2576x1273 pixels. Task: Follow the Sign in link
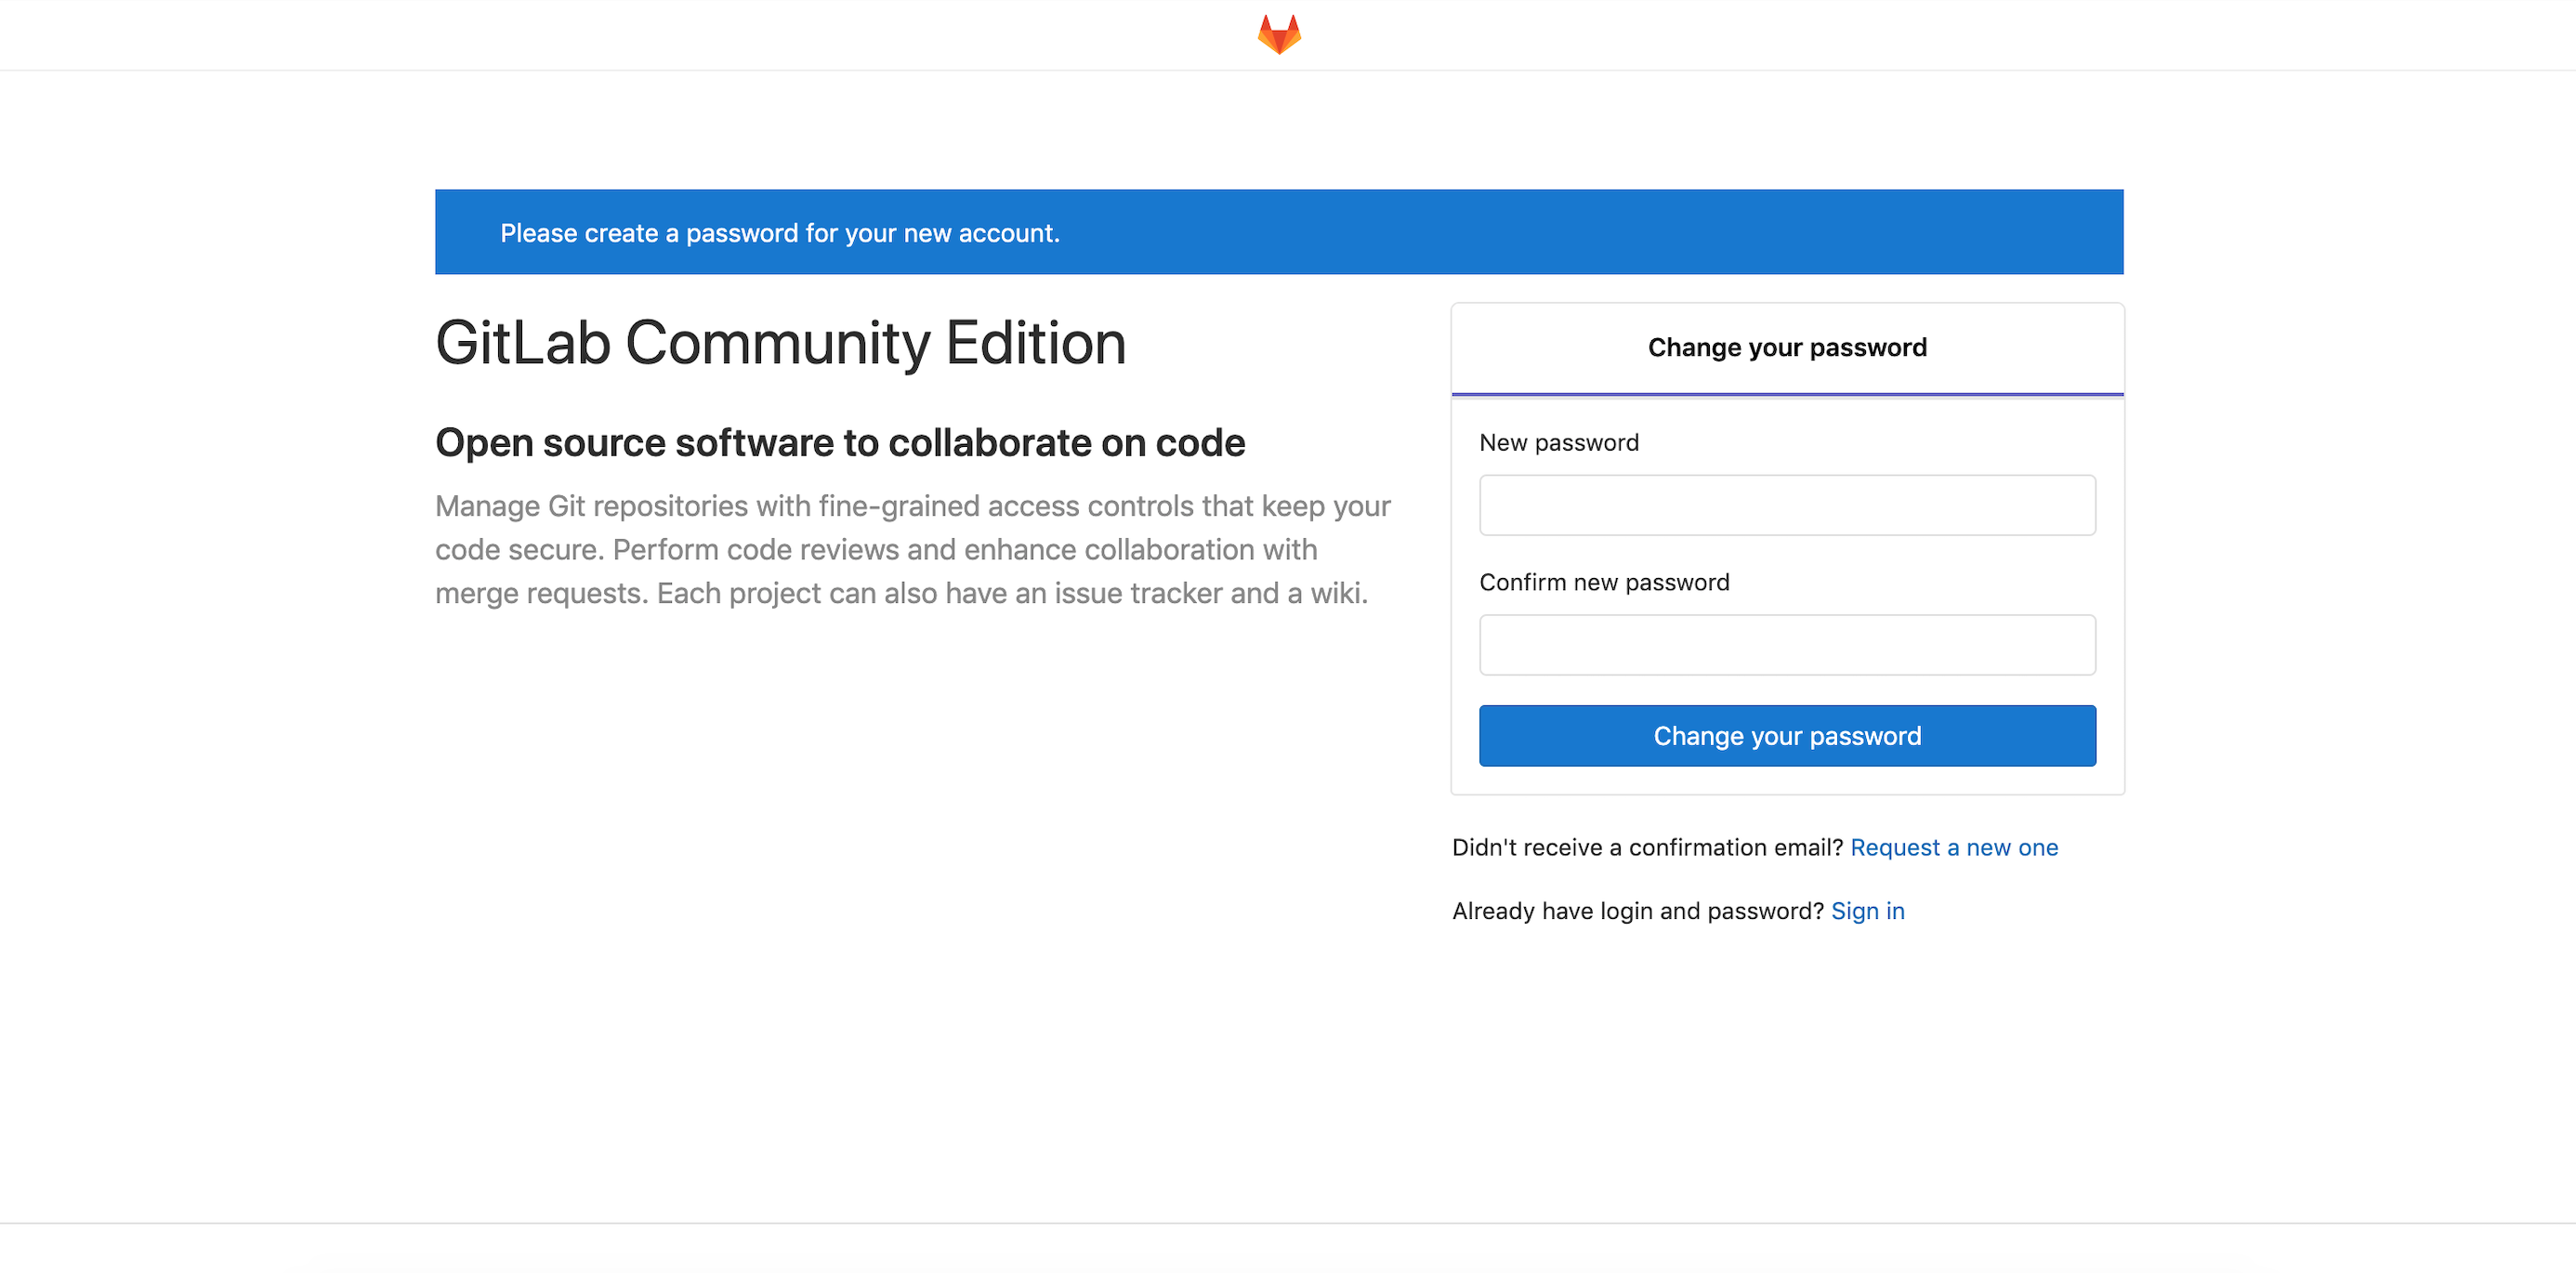coord(1867,911)
